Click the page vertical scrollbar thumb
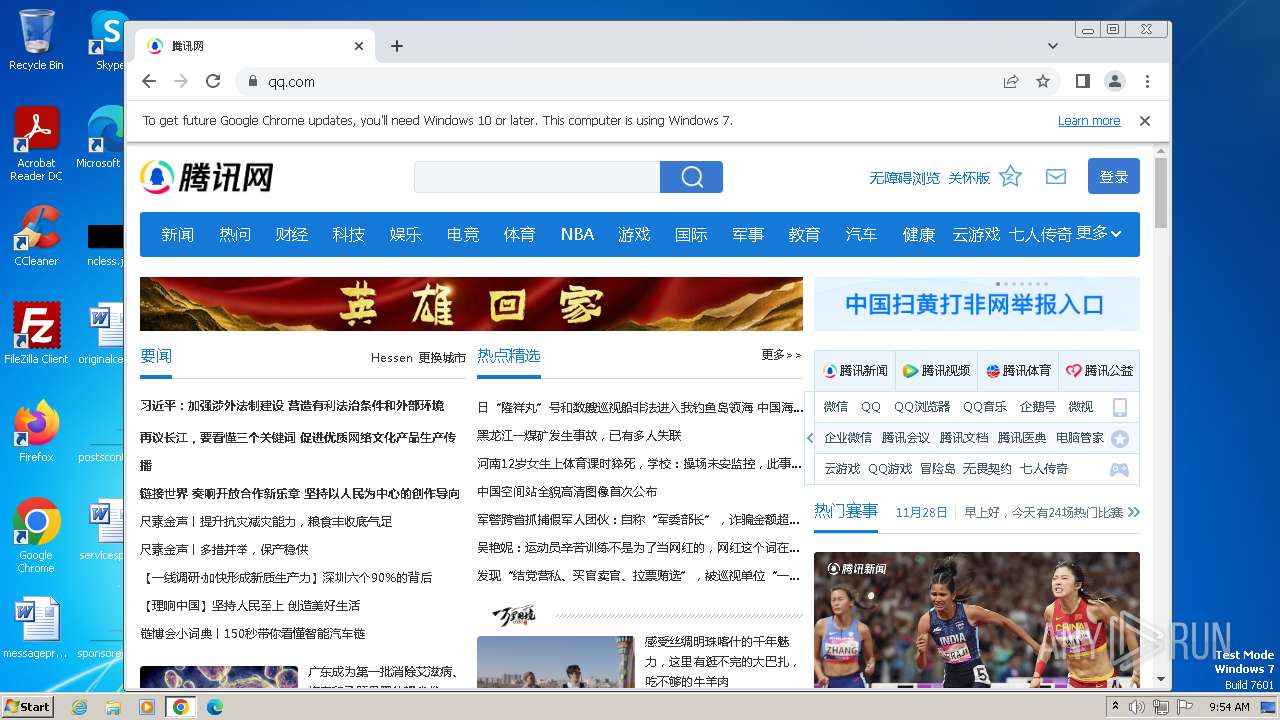 pos(1161,193)
